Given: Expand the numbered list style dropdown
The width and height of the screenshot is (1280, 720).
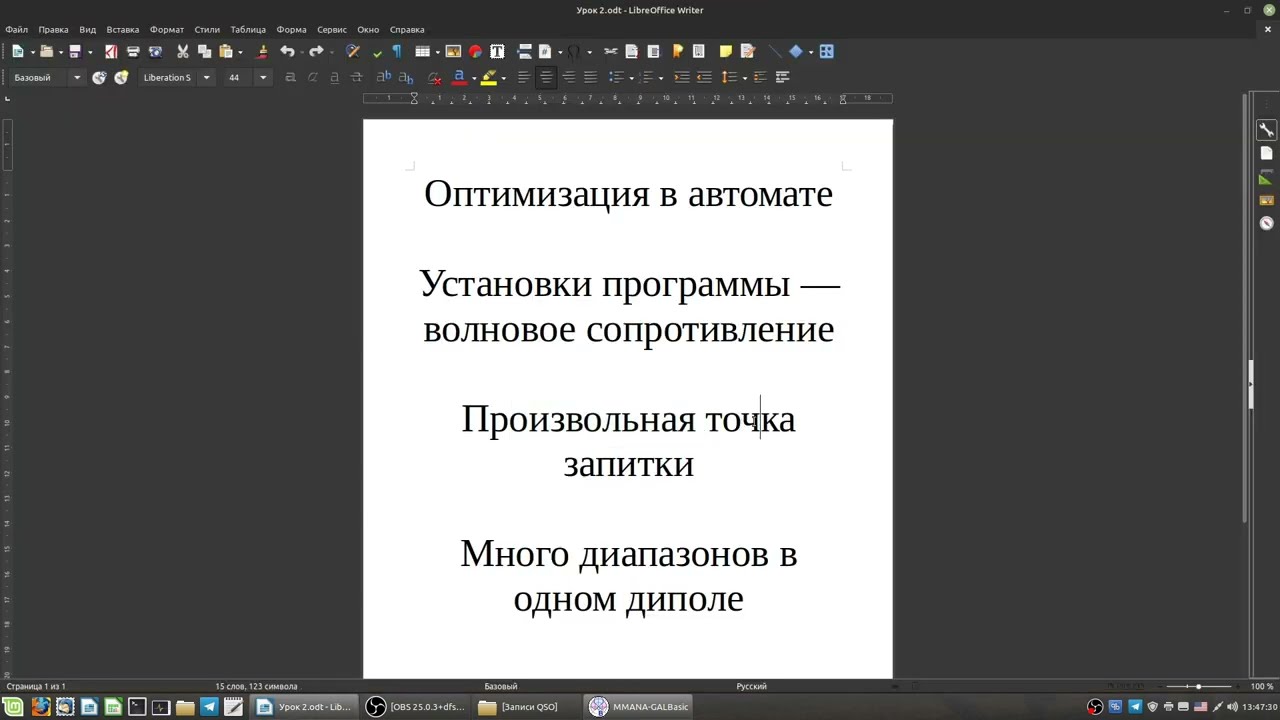Looking at the screenshot, I should [x=661, y=77].
